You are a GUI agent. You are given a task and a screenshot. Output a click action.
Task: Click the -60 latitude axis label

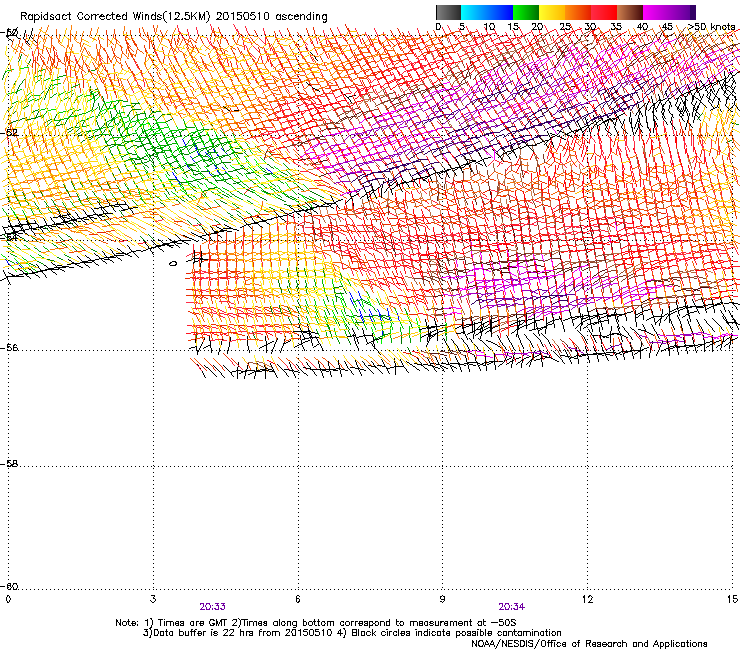pyautogui.click(x=10, y=586)
